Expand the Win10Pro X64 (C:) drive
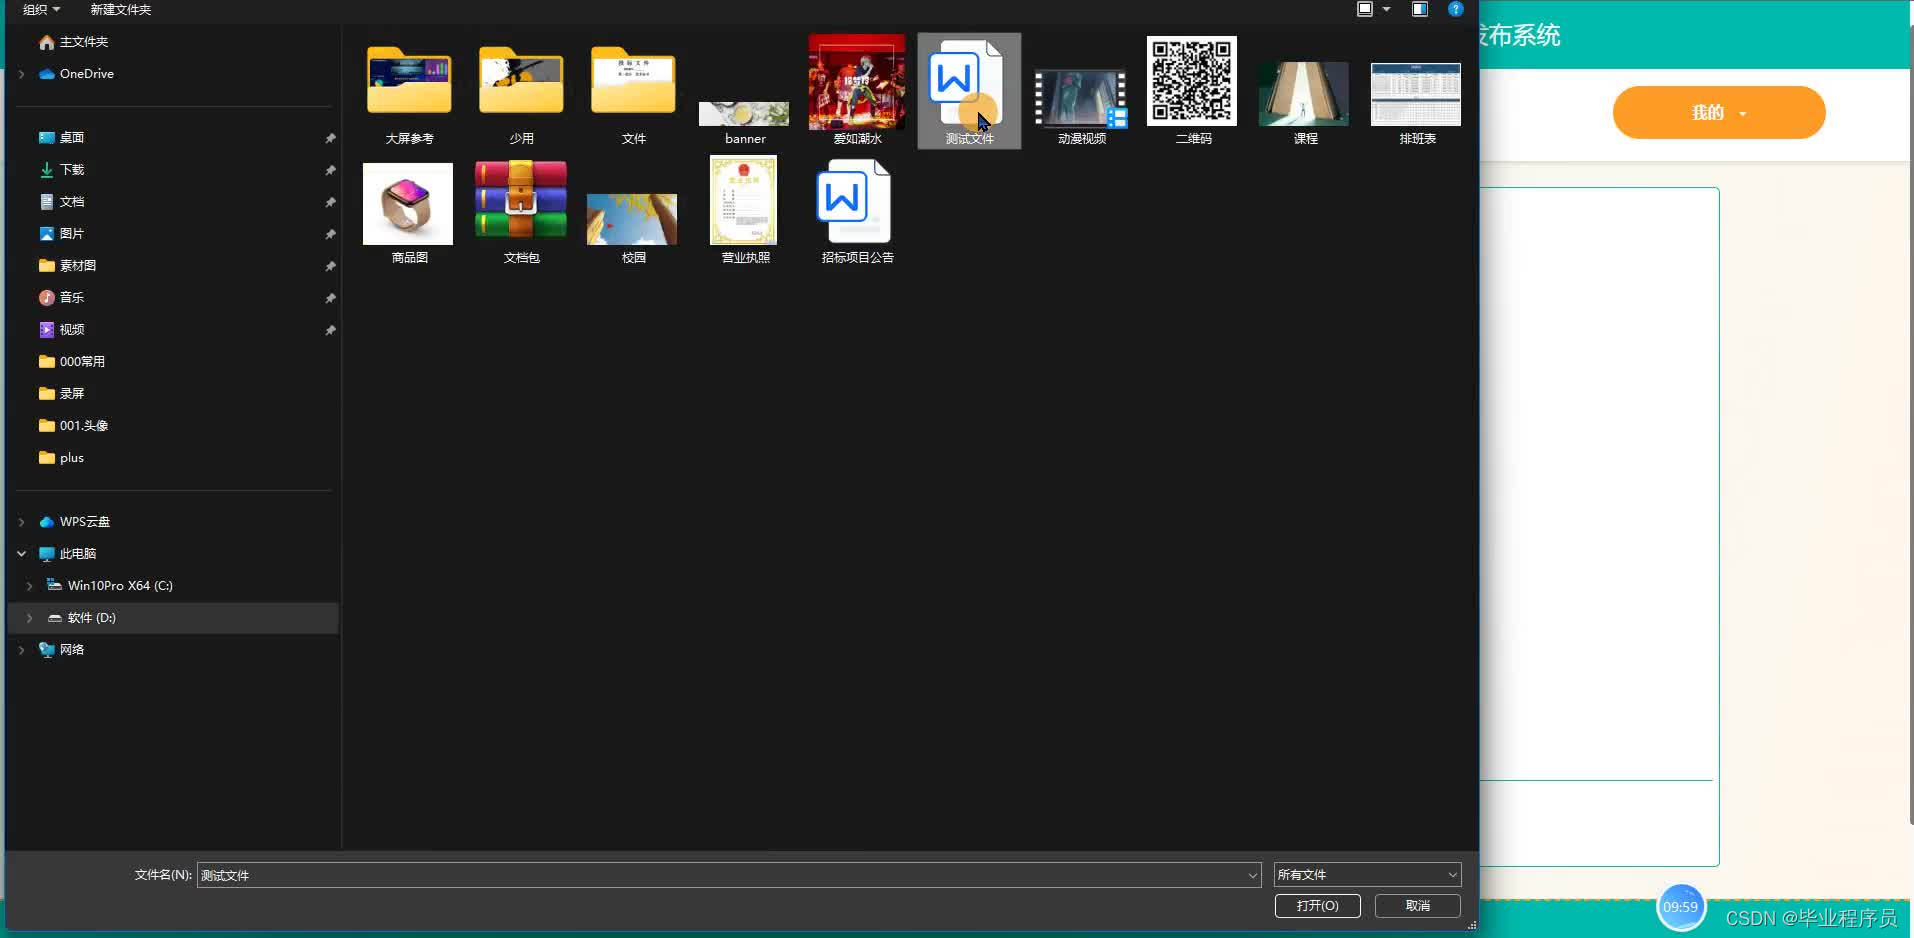 (x=30, y=586)
